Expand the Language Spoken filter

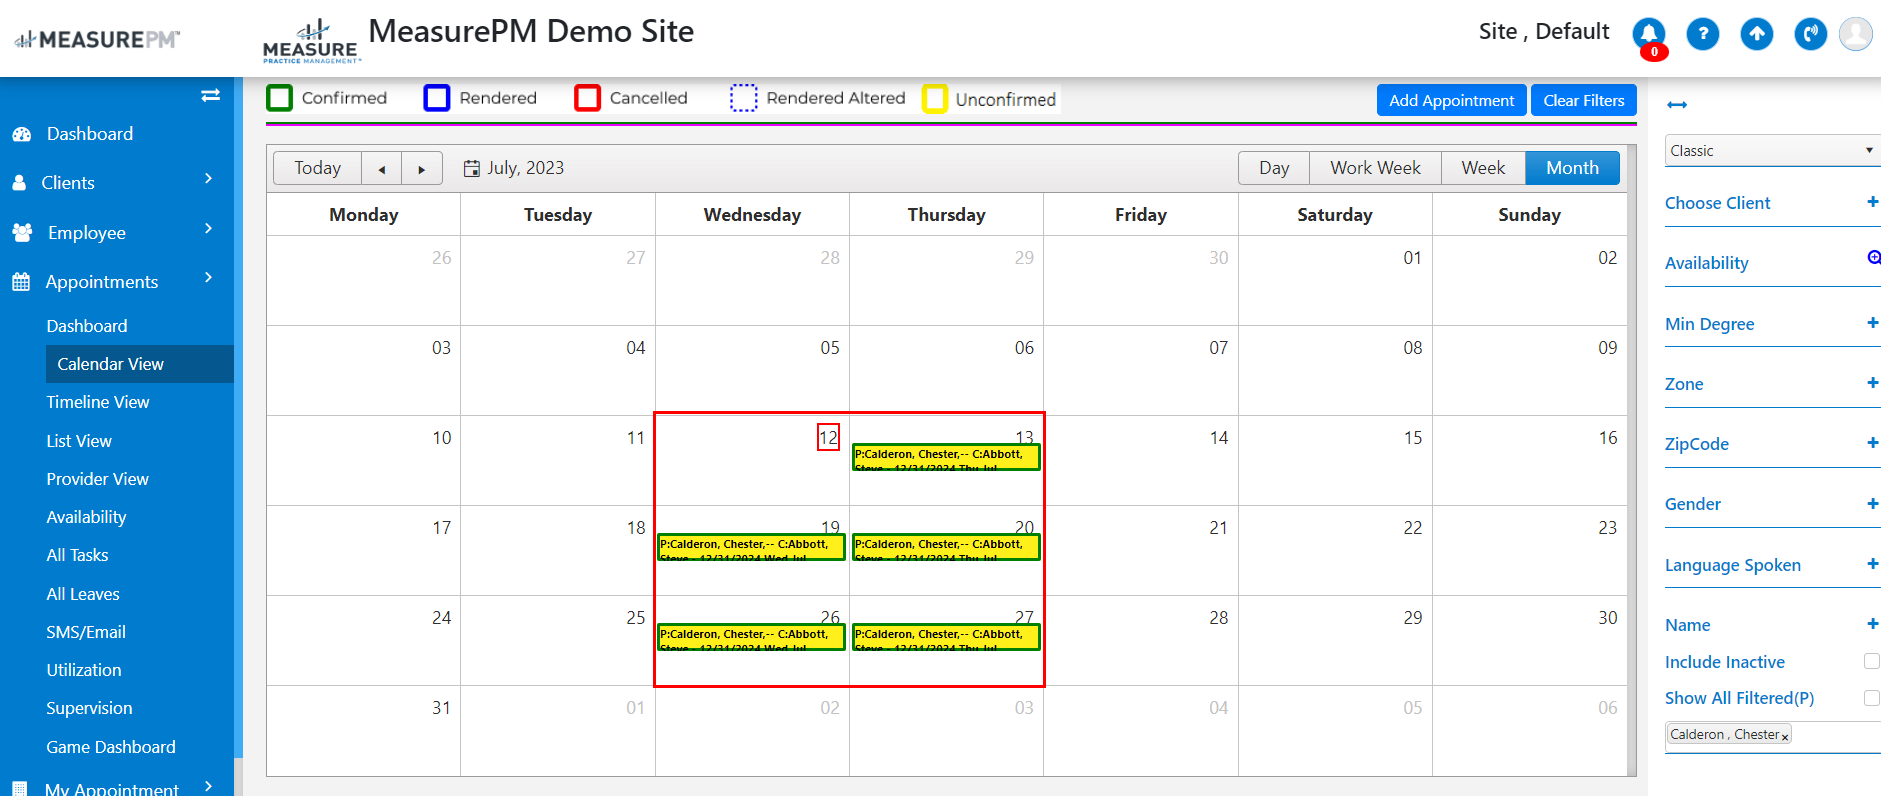click(x=1872, y=563)
